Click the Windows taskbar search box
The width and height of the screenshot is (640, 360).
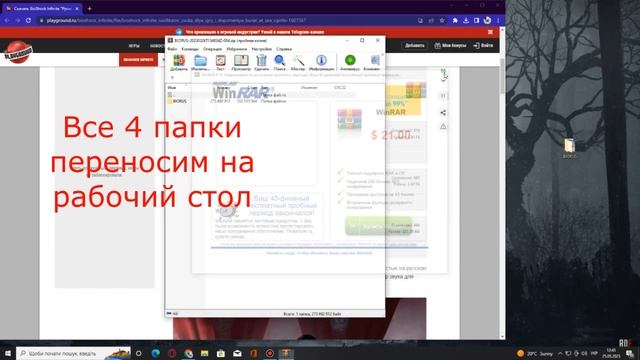73,353
